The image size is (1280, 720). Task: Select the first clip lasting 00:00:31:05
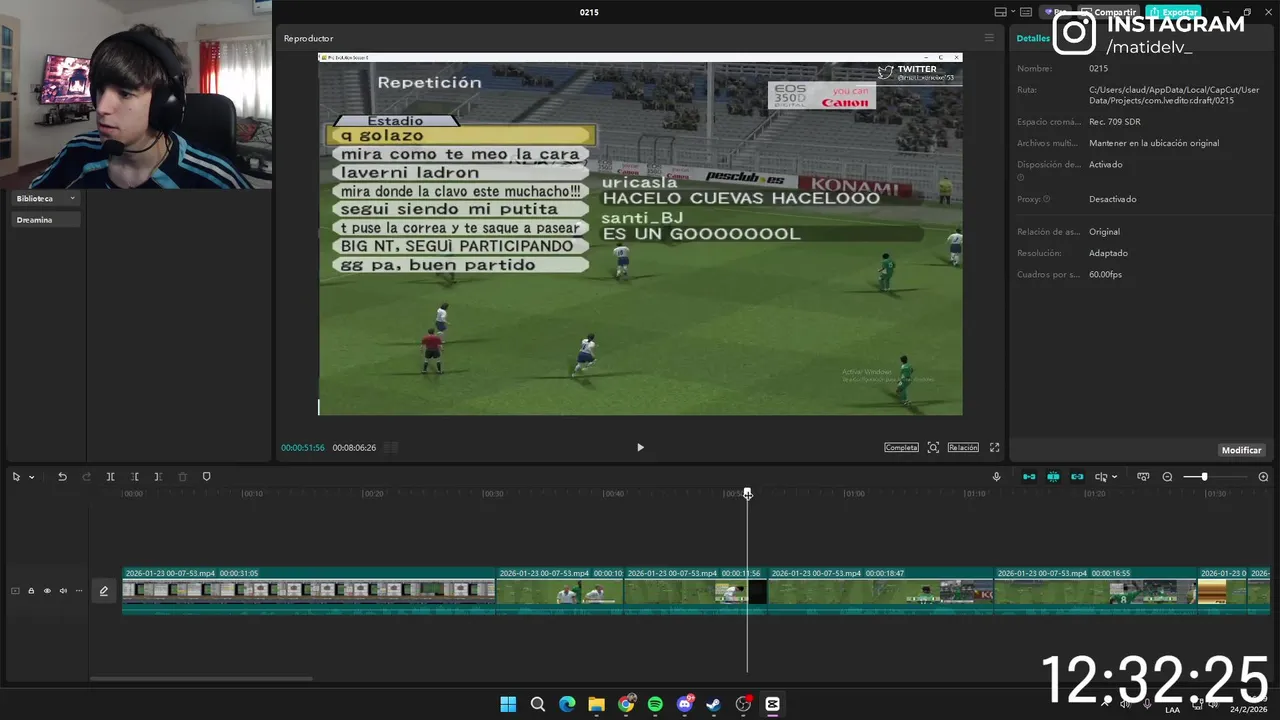click(x=308, y=591)
